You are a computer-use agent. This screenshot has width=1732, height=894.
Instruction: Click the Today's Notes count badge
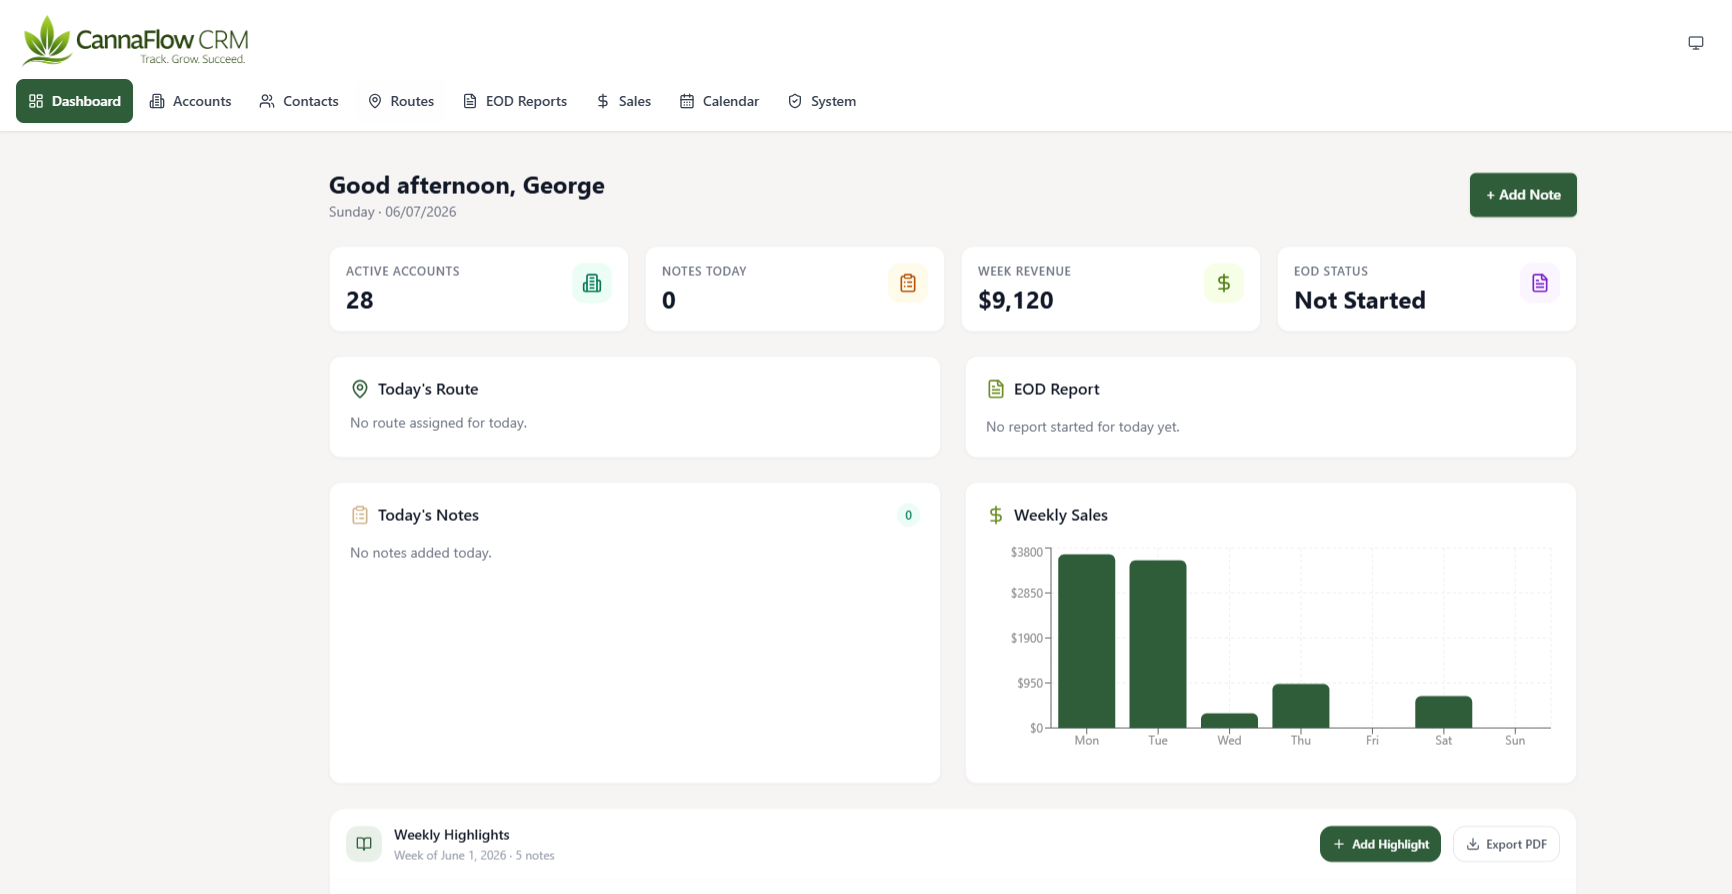(908, 515)
